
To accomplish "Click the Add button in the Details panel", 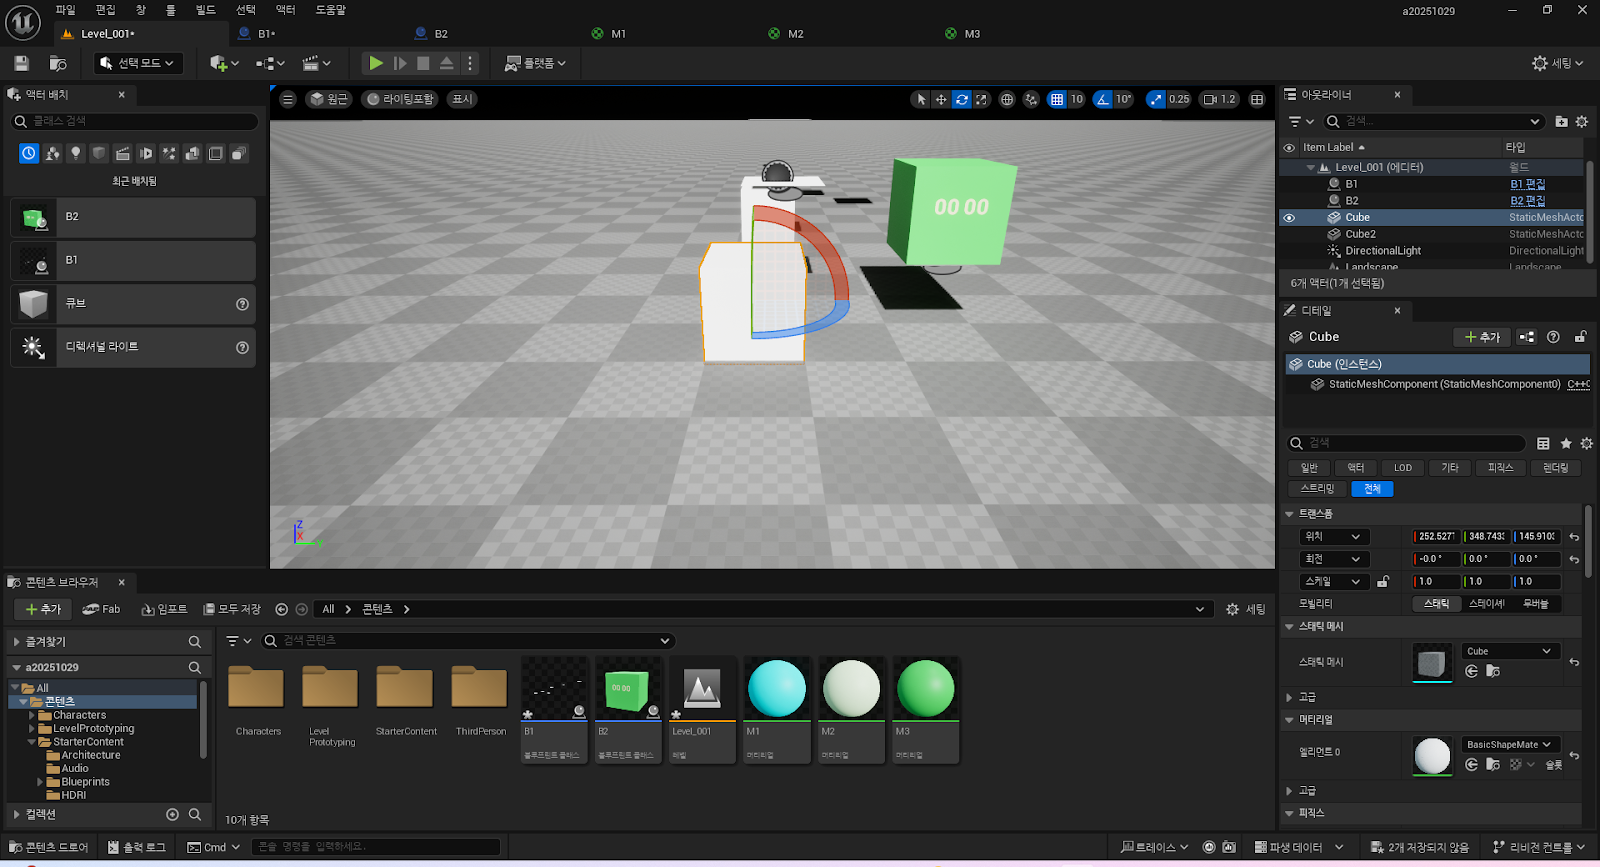I will coord(1482,337).
